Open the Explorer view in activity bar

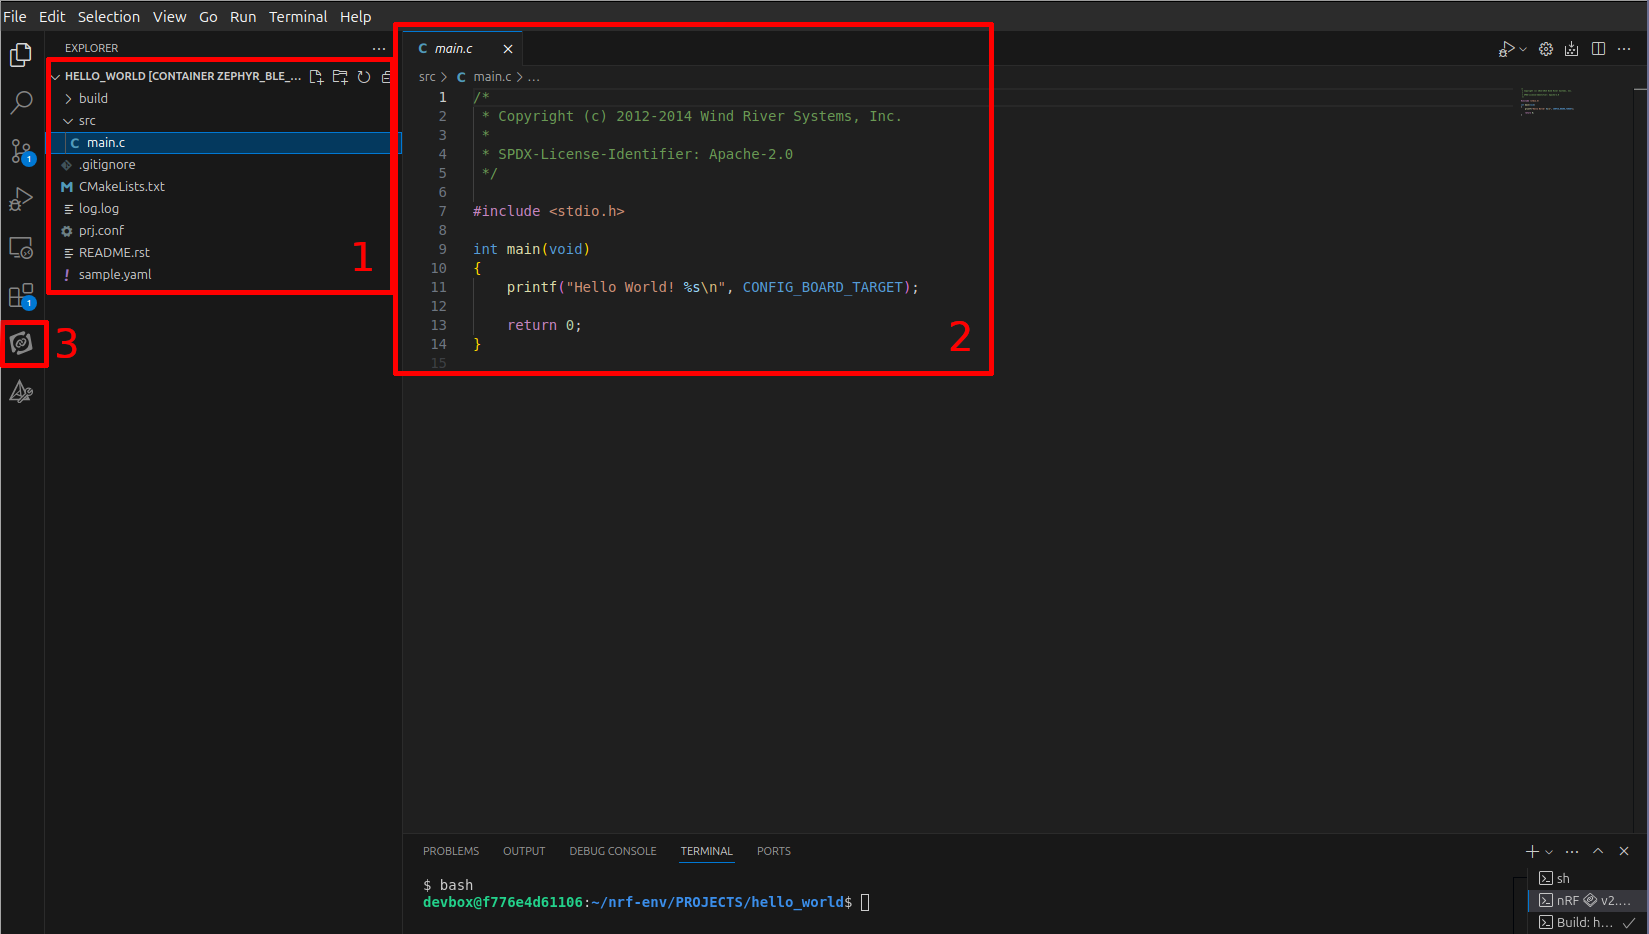[21, 55]
